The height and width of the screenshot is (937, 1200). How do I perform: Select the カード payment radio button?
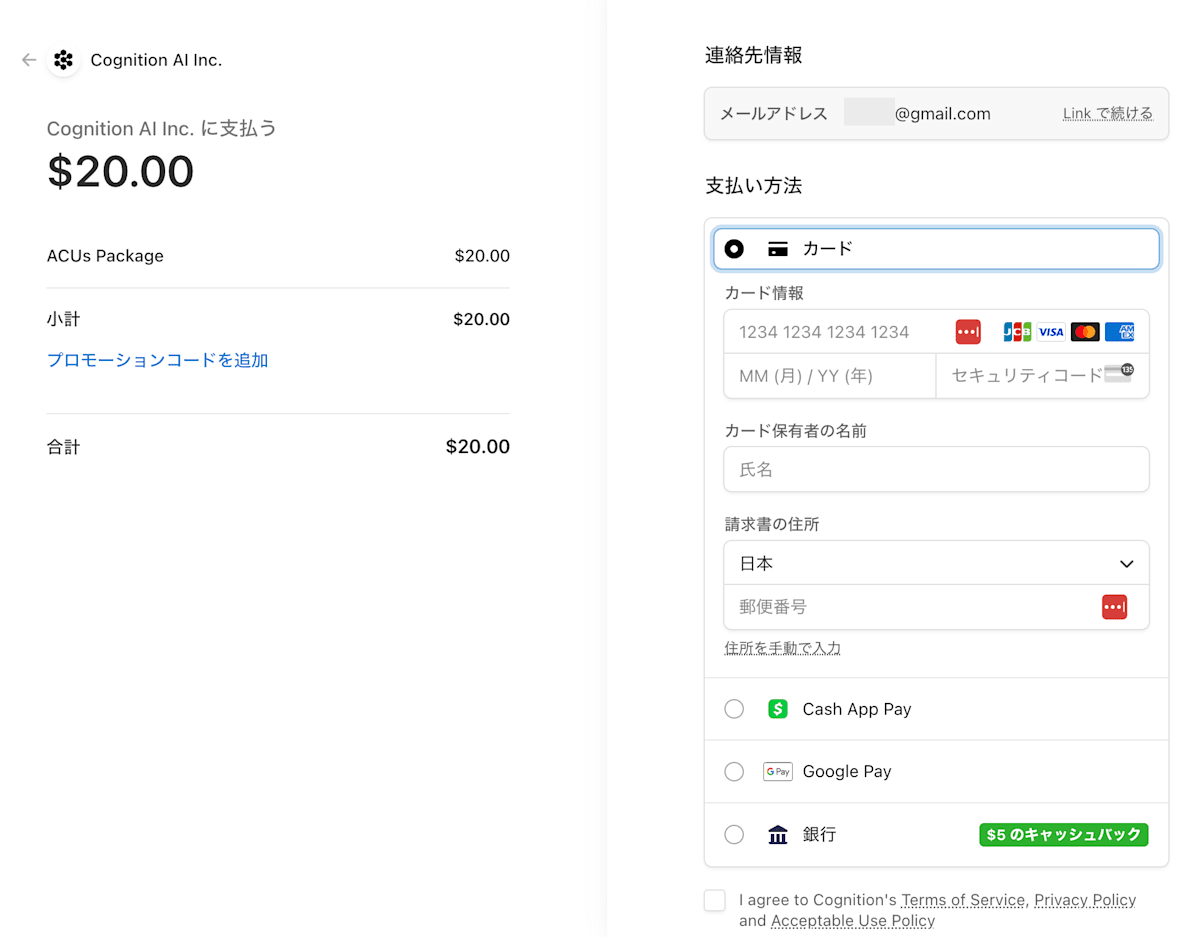pyautogui.click(x=734, y=249)
